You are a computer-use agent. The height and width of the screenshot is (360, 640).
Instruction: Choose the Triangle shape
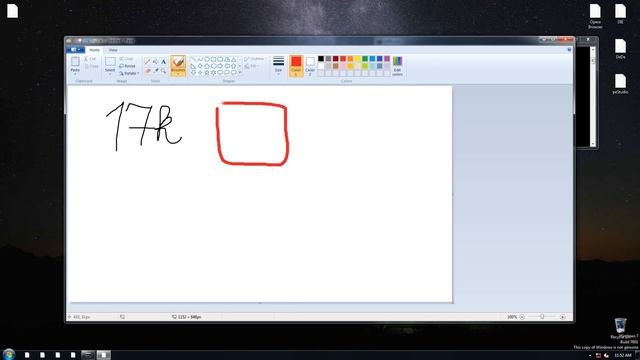(233, 59)
